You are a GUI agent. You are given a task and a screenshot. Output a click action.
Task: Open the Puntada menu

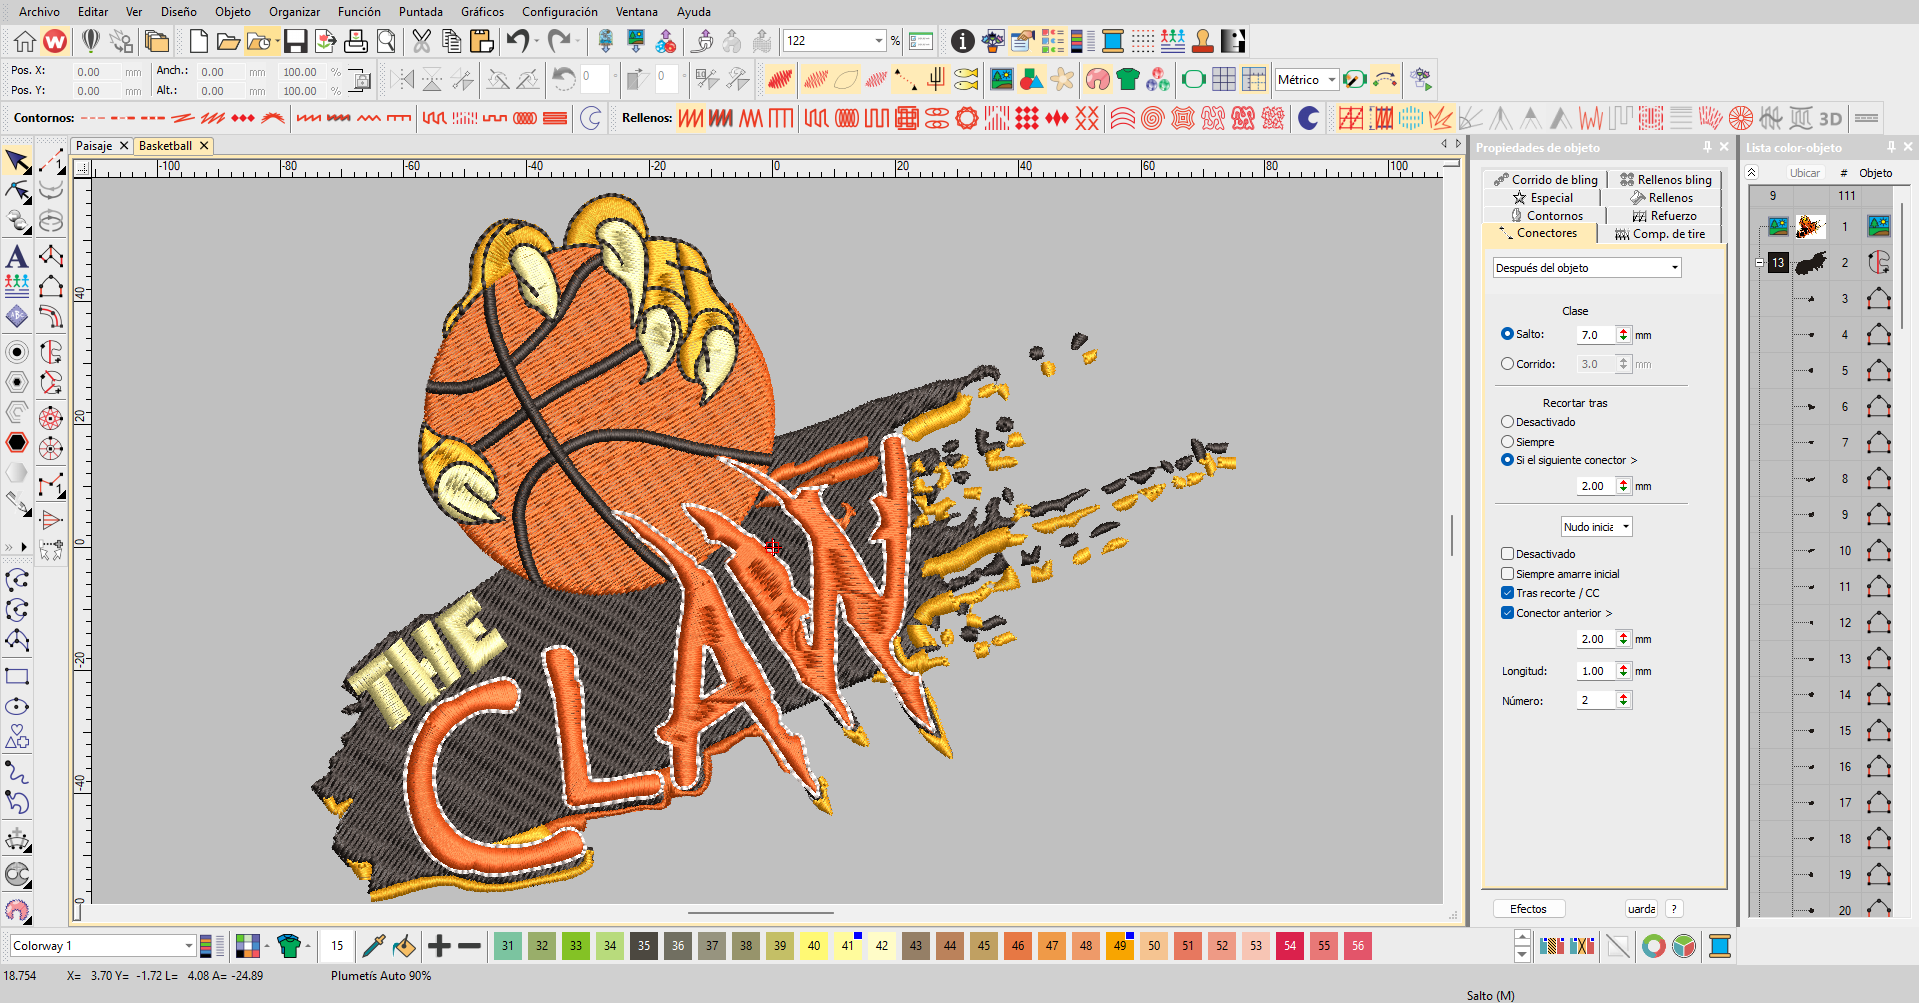420,12
